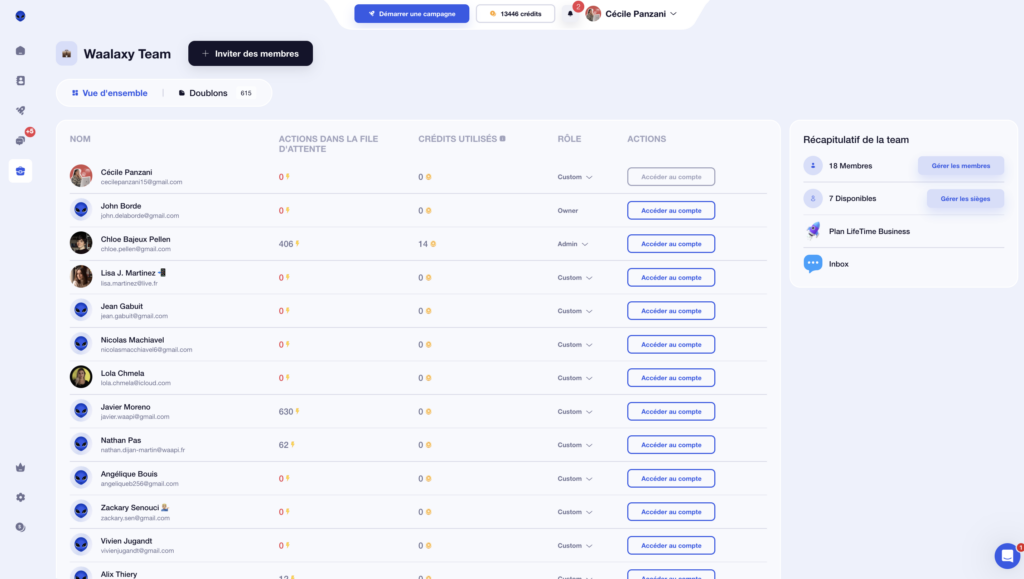Click the Inviter des membres button
The width and height of the screenshot is (1024, 579).
tap(250, 54)
